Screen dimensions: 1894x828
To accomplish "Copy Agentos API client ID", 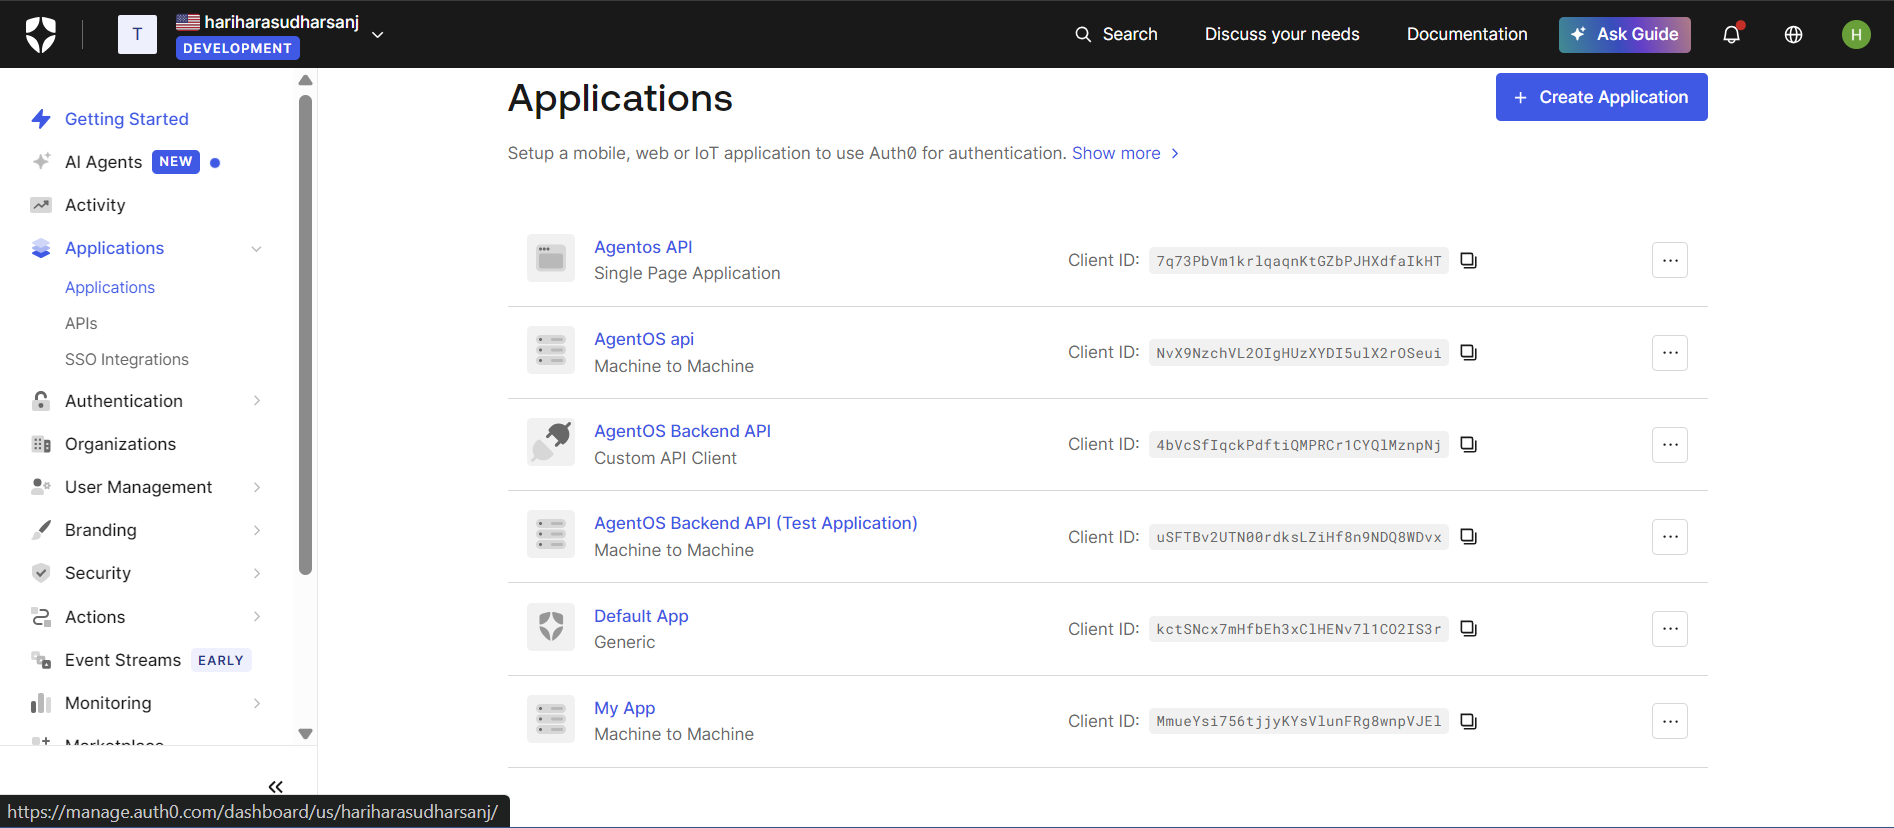I will [x=1469, y=260].
